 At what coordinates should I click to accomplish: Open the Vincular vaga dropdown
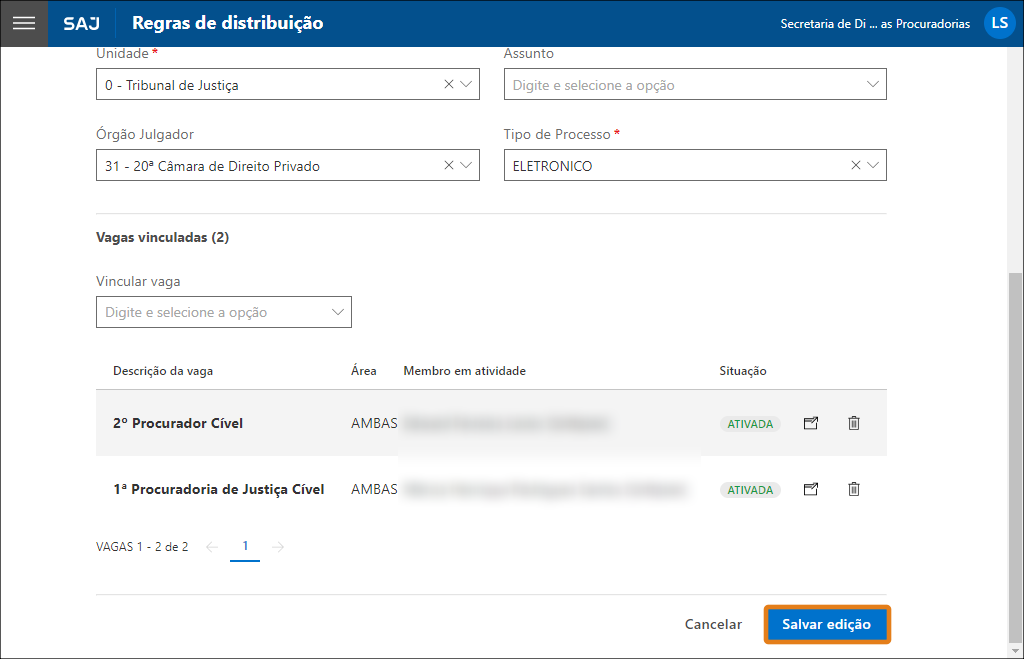pyautogui.click(x=337, y=311)
